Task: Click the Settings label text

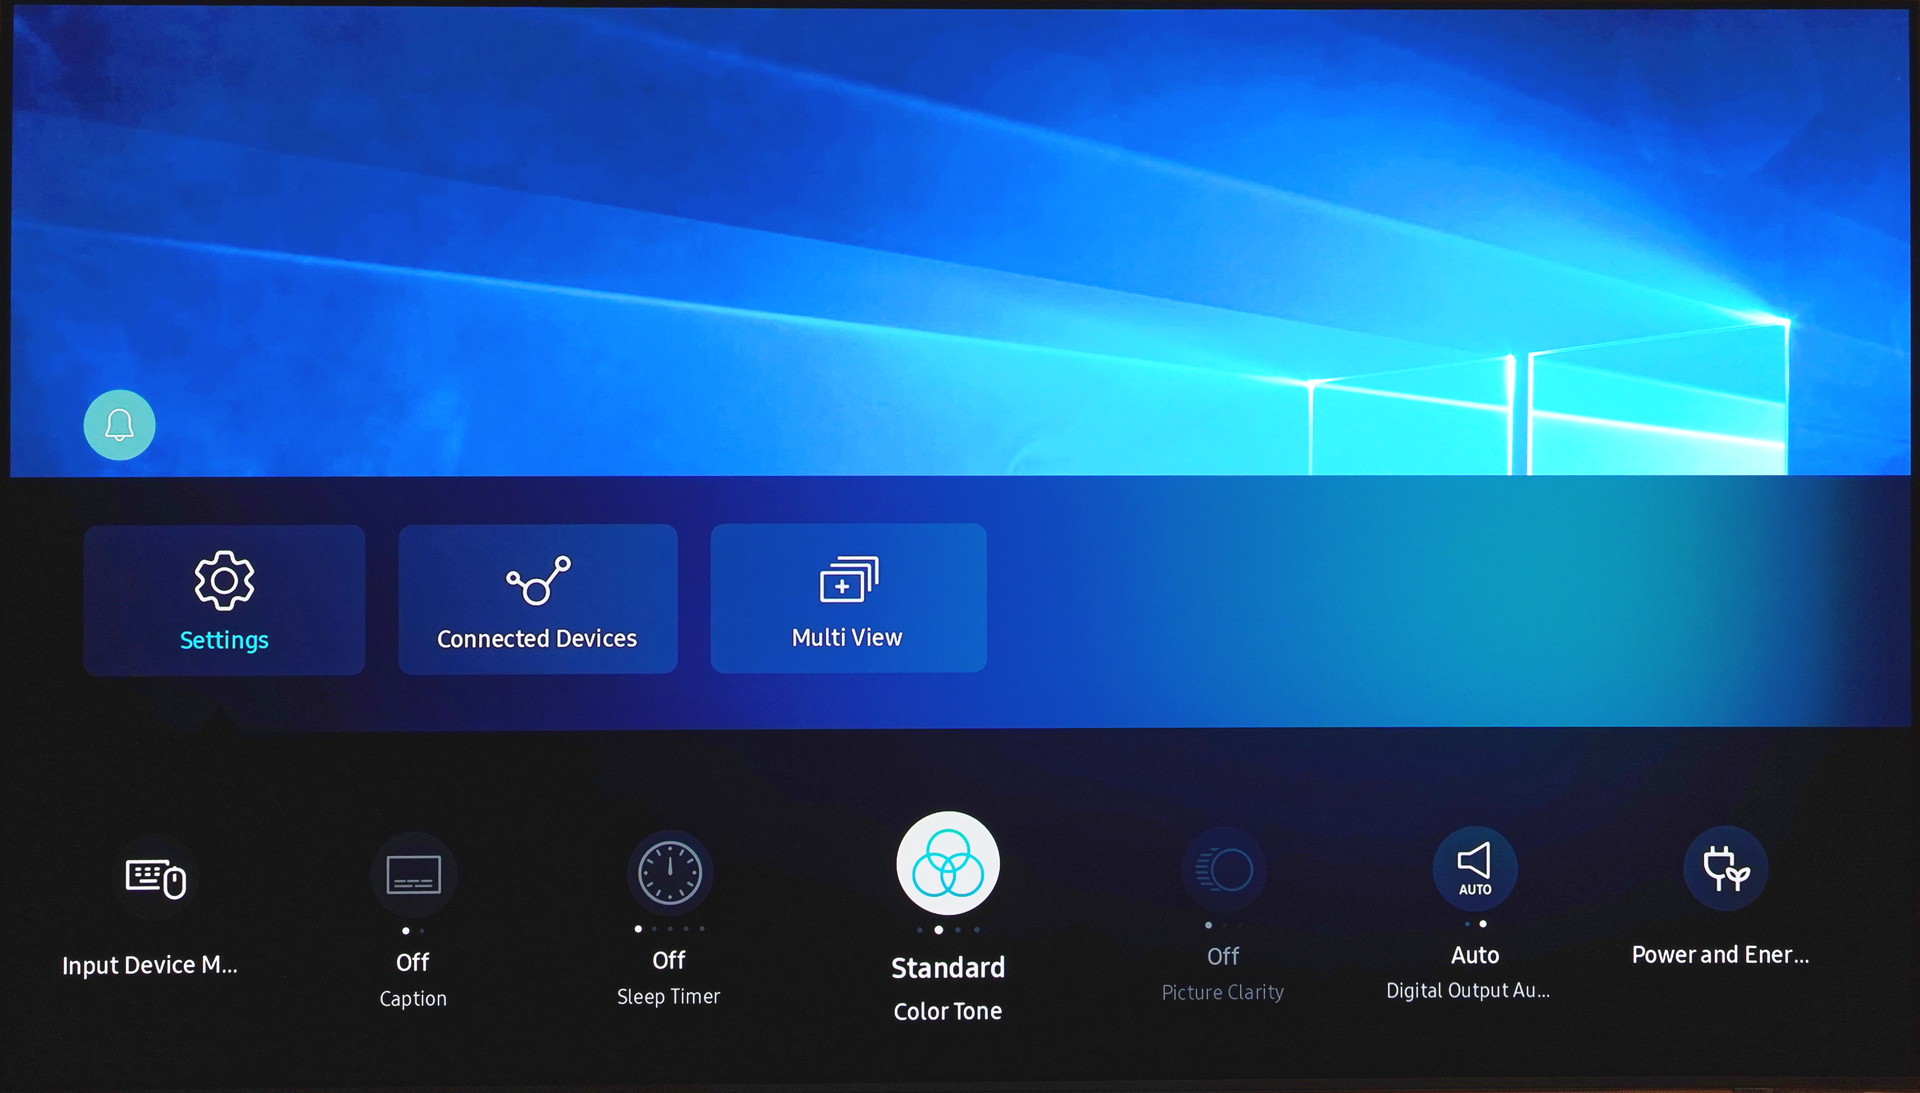Action: pos(224,640)
